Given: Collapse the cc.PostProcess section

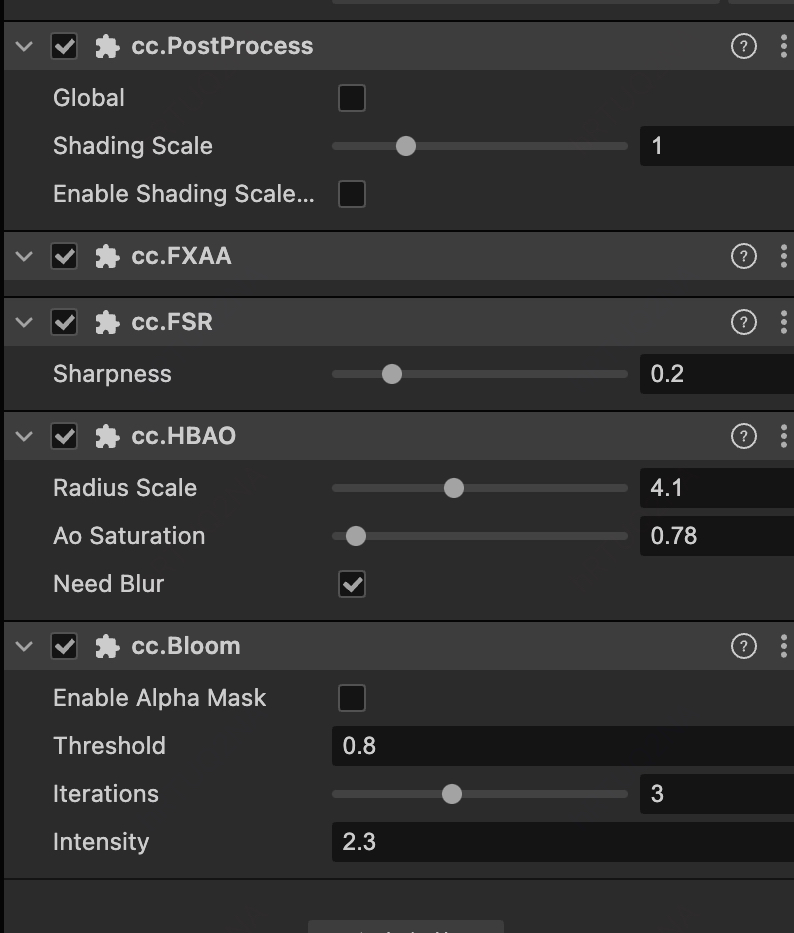Looking at the screenshot, I should 24,46.
